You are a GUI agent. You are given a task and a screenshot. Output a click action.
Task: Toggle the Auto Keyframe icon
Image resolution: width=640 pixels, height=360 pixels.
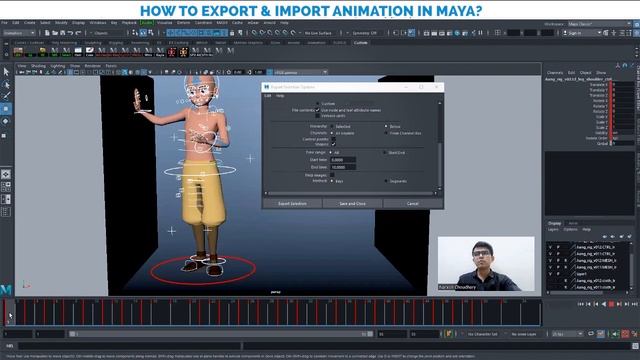(x=625, y=334)
